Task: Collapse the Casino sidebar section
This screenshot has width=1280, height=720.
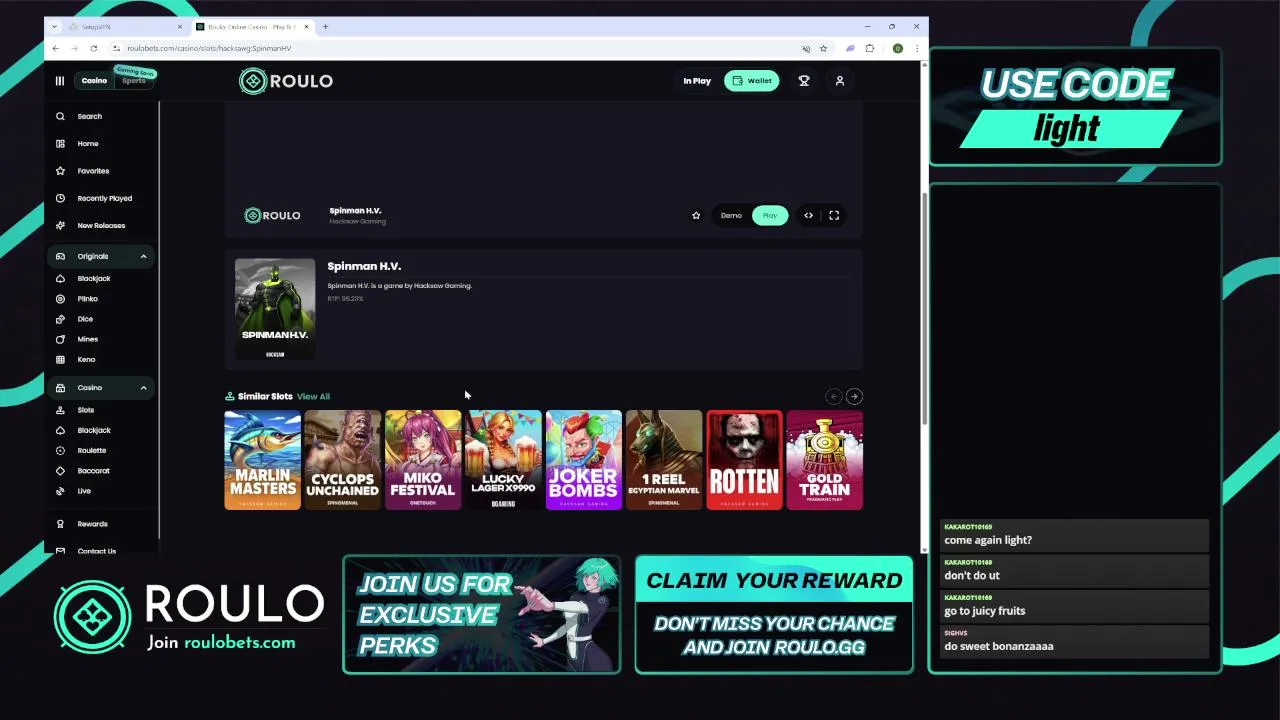Action: [x=143, y=387]
